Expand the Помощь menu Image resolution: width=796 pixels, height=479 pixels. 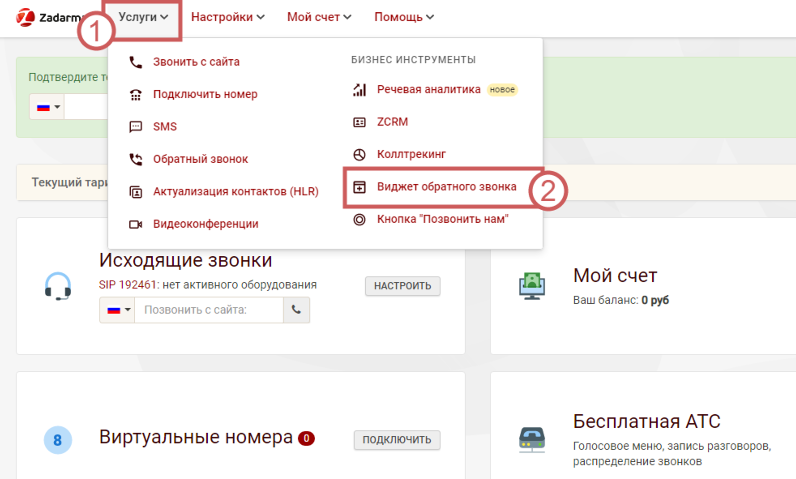(404, 17)
